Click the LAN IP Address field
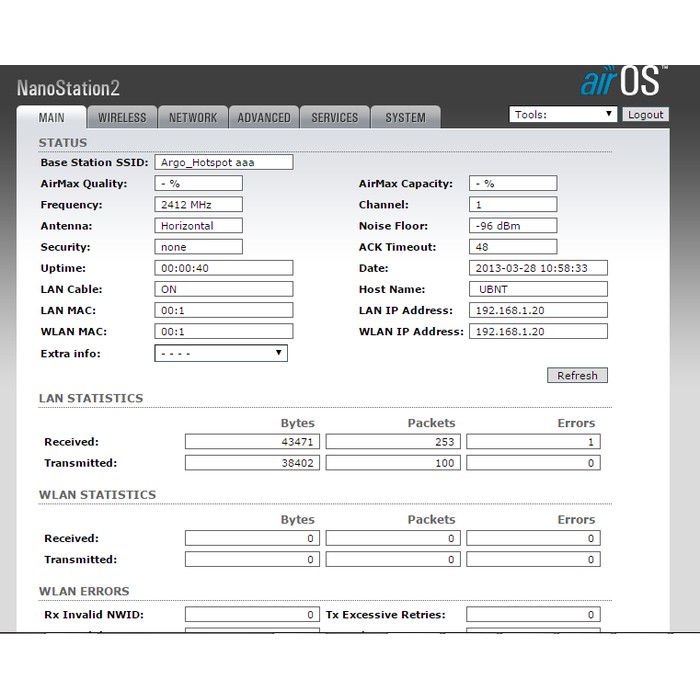The image size is (700, 700). pos(538,310)
